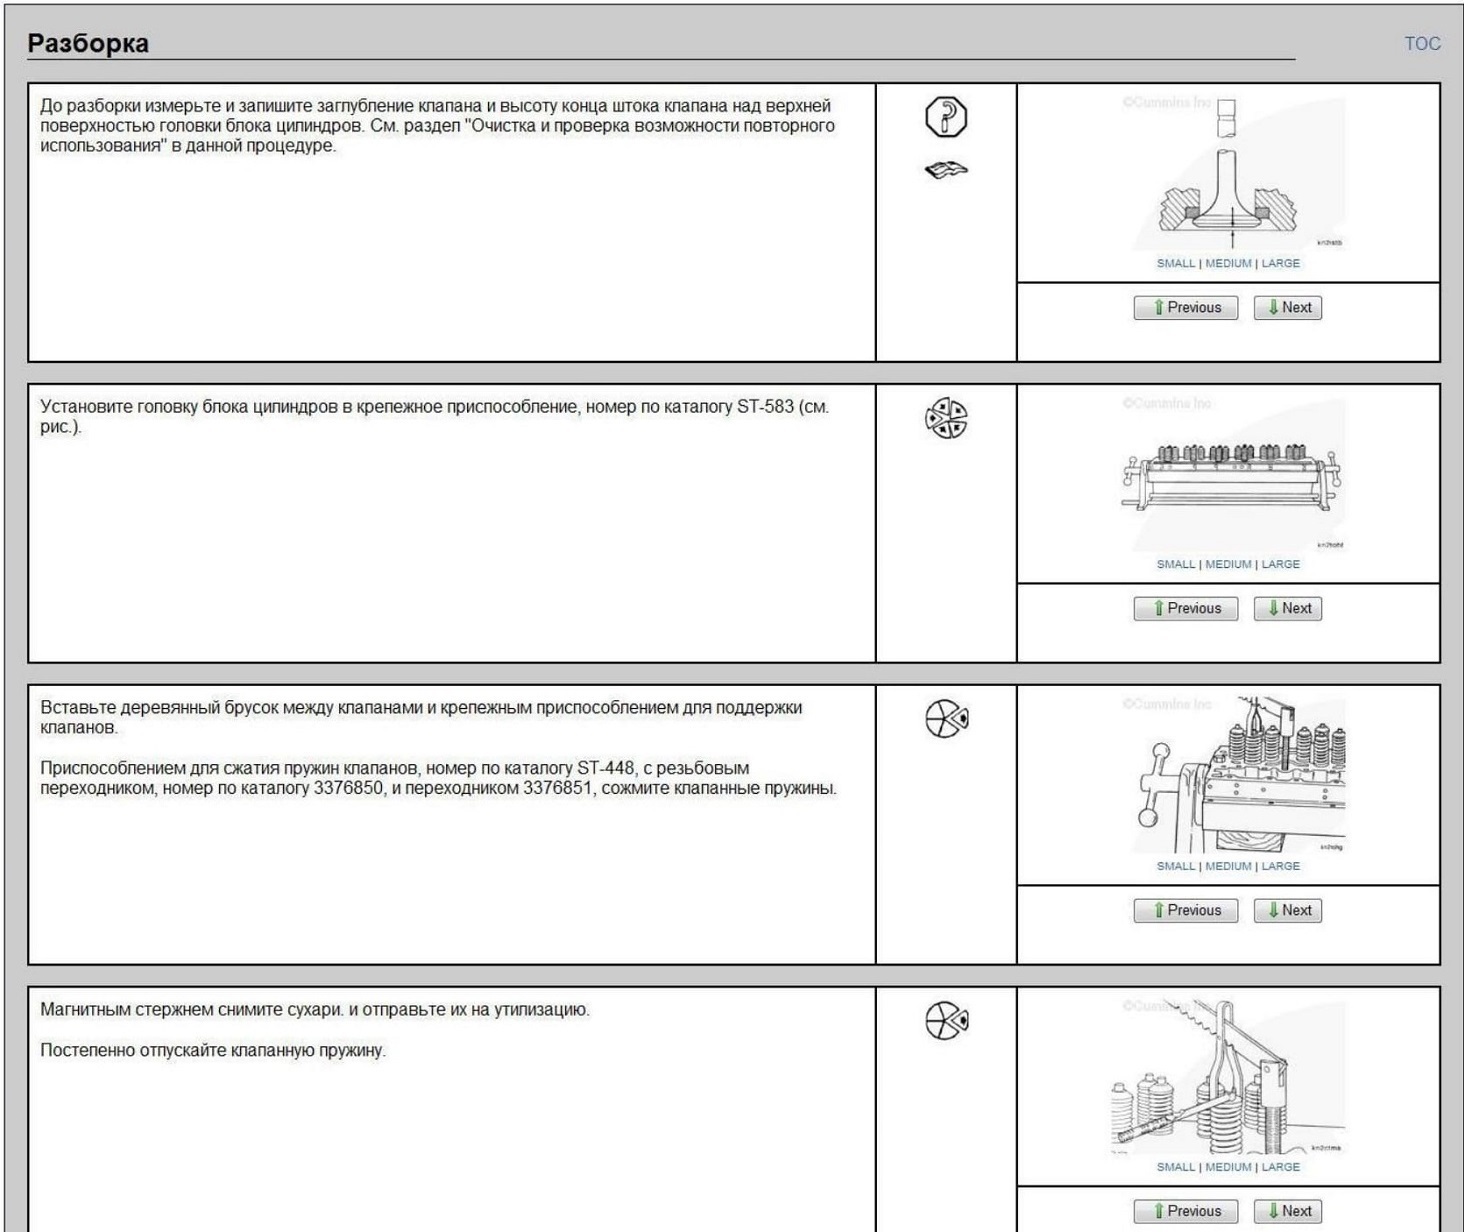The width and height of the screenshot is (1464, 1232).
Task: Click the text starting 'До разборки измерьте'
Action: click(438, 126)
